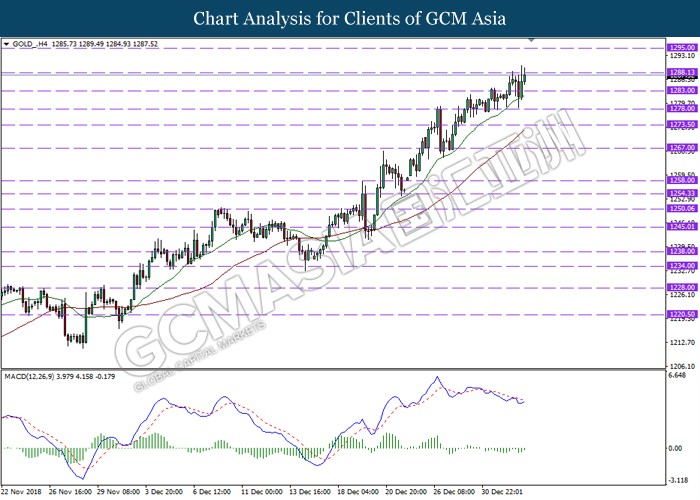Click the 1293.10 price axis value
This screenshot has width=700, height=500.
[683, 56]
